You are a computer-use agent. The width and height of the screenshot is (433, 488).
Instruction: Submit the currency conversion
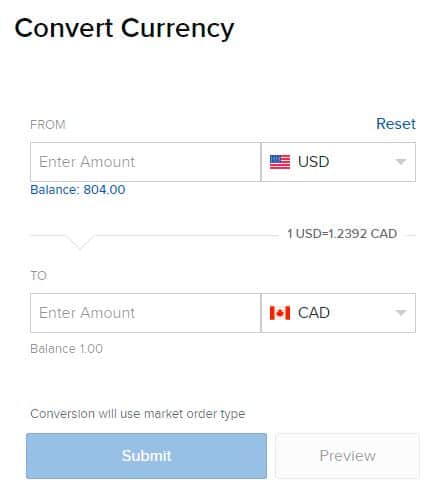point(146,456)
